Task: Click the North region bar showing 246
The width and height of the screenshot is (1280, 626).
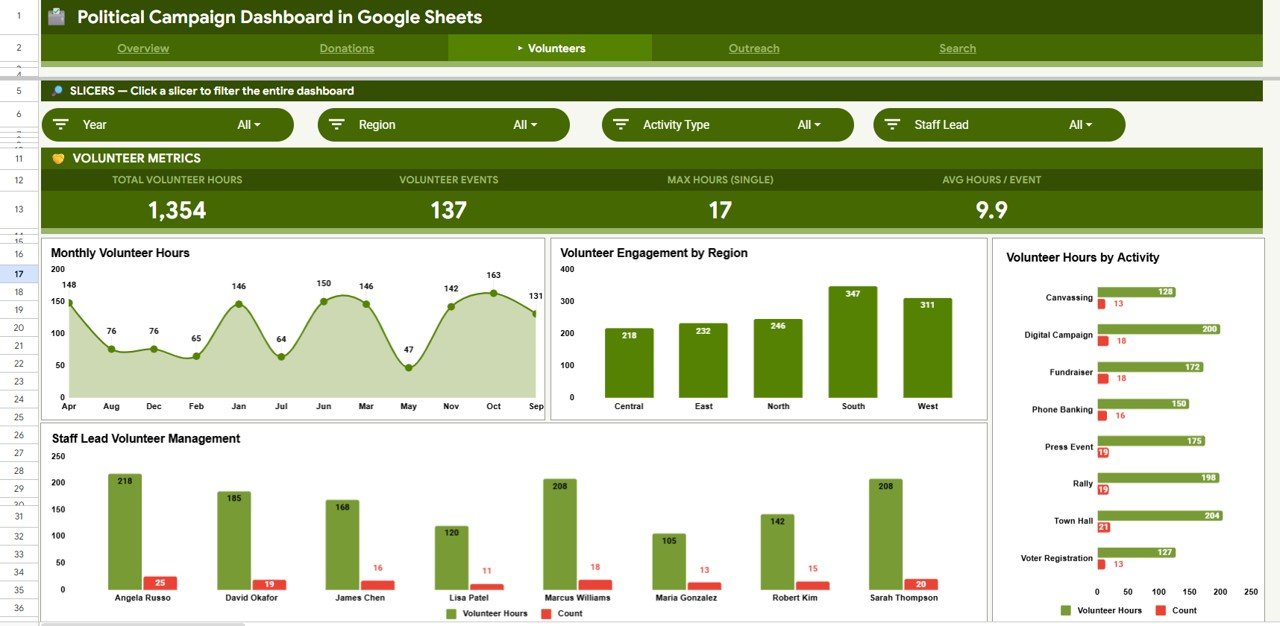Action: point(778,359)
